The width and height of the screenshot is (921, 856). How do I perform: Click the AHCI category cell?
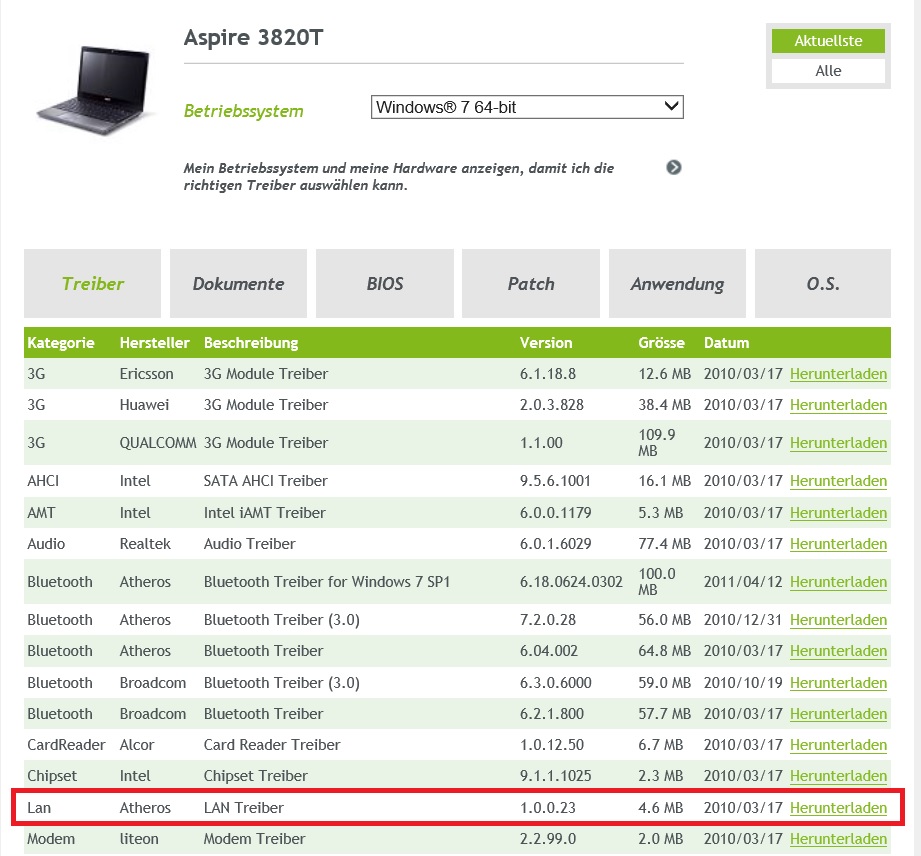tap(43, 481)
